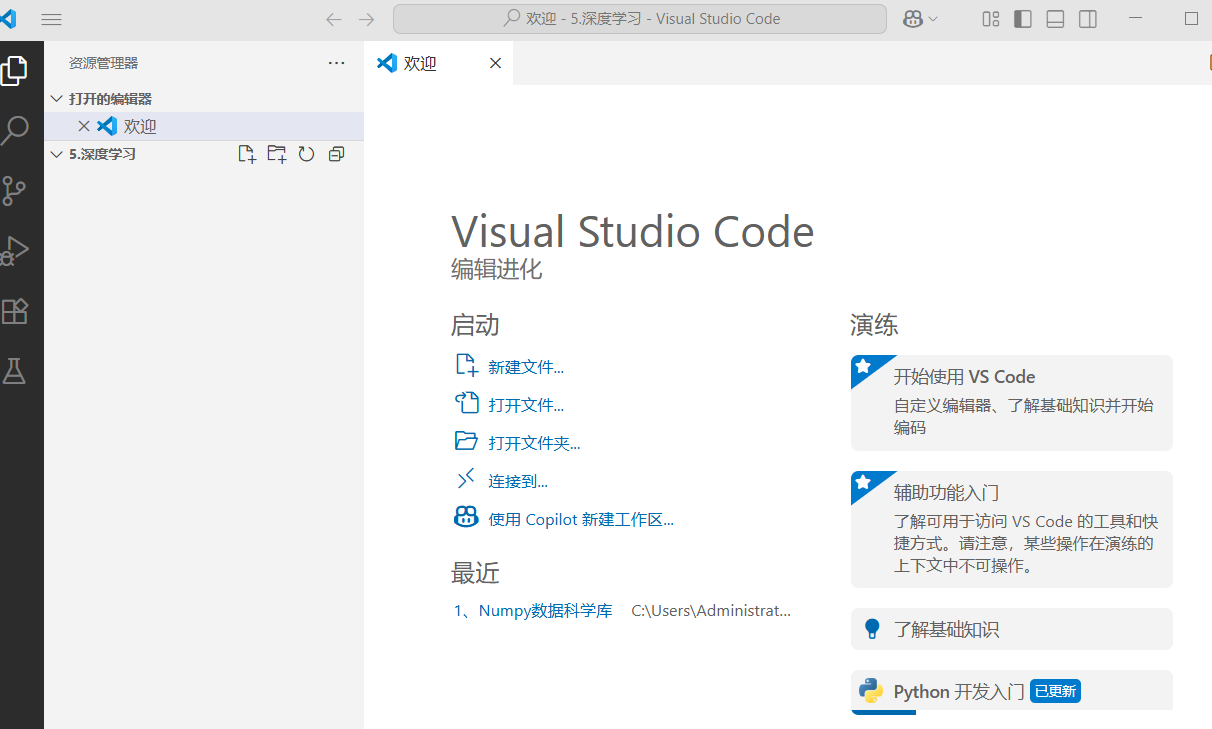Refresh the Explorer file tree
Image resolution: width=1212 pixels, height=729 pixels.
click(x=307, y=154)
